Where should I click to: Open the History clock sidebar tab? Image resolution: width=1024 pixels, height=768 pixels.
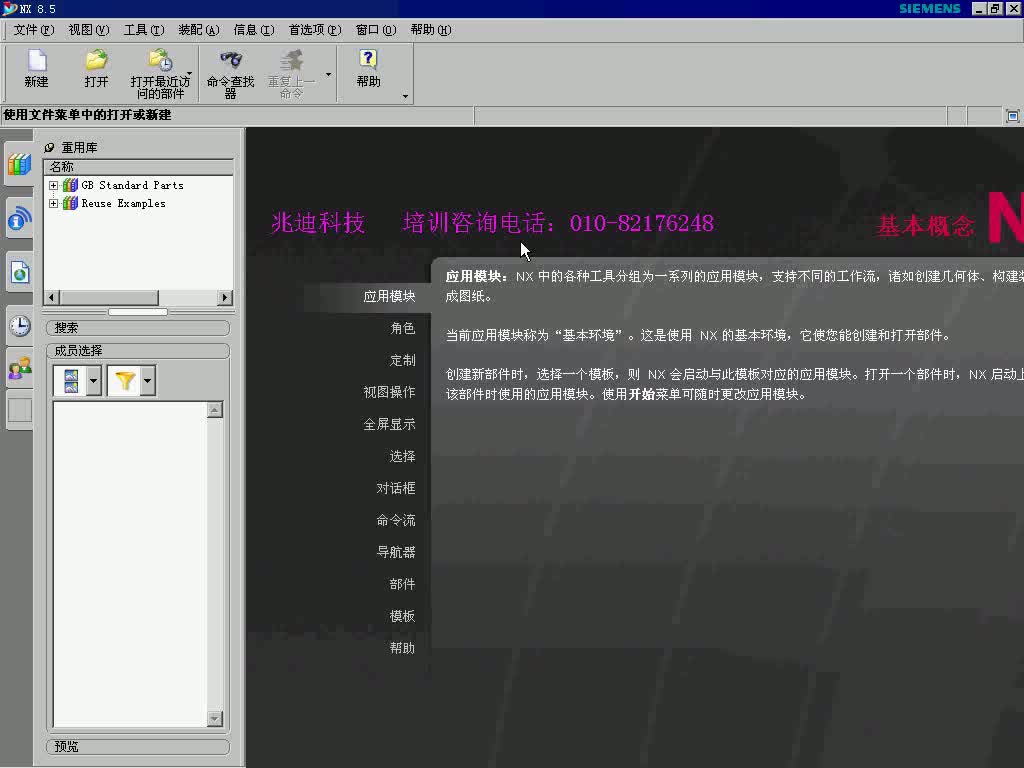click(20, 325)
